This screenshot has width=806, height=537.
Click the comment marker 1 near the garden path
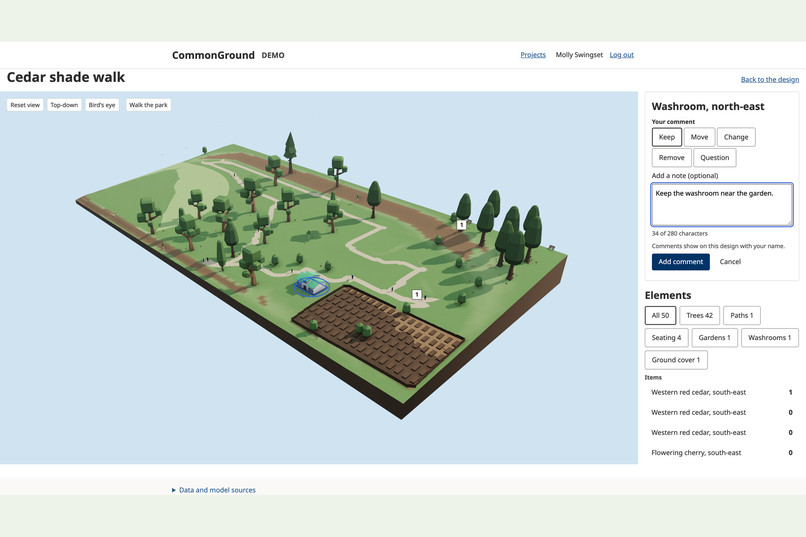tap(417, 294)
